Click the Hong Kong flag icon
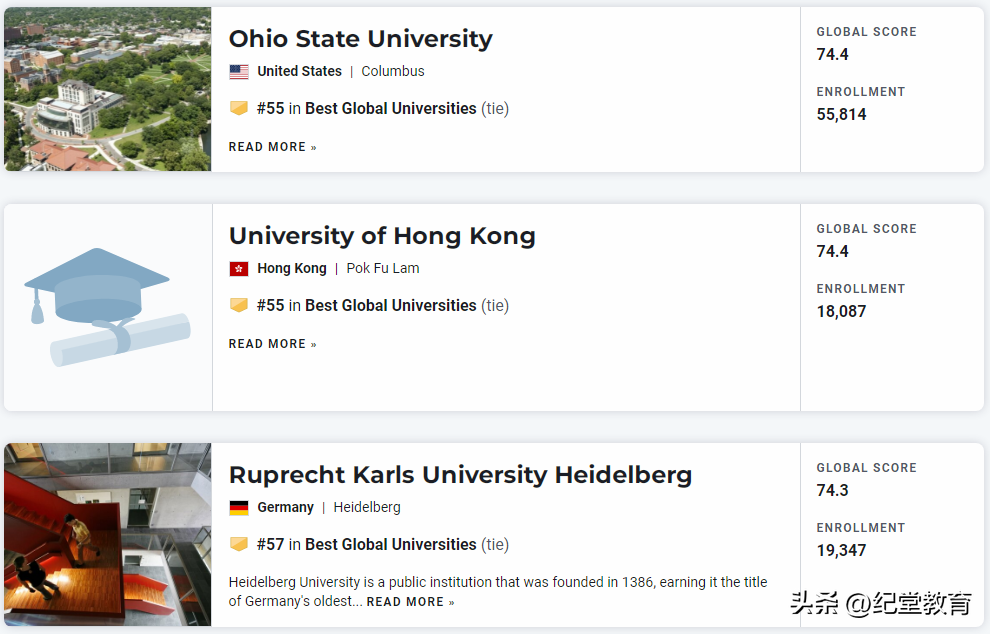 click(x=239, y=269)
